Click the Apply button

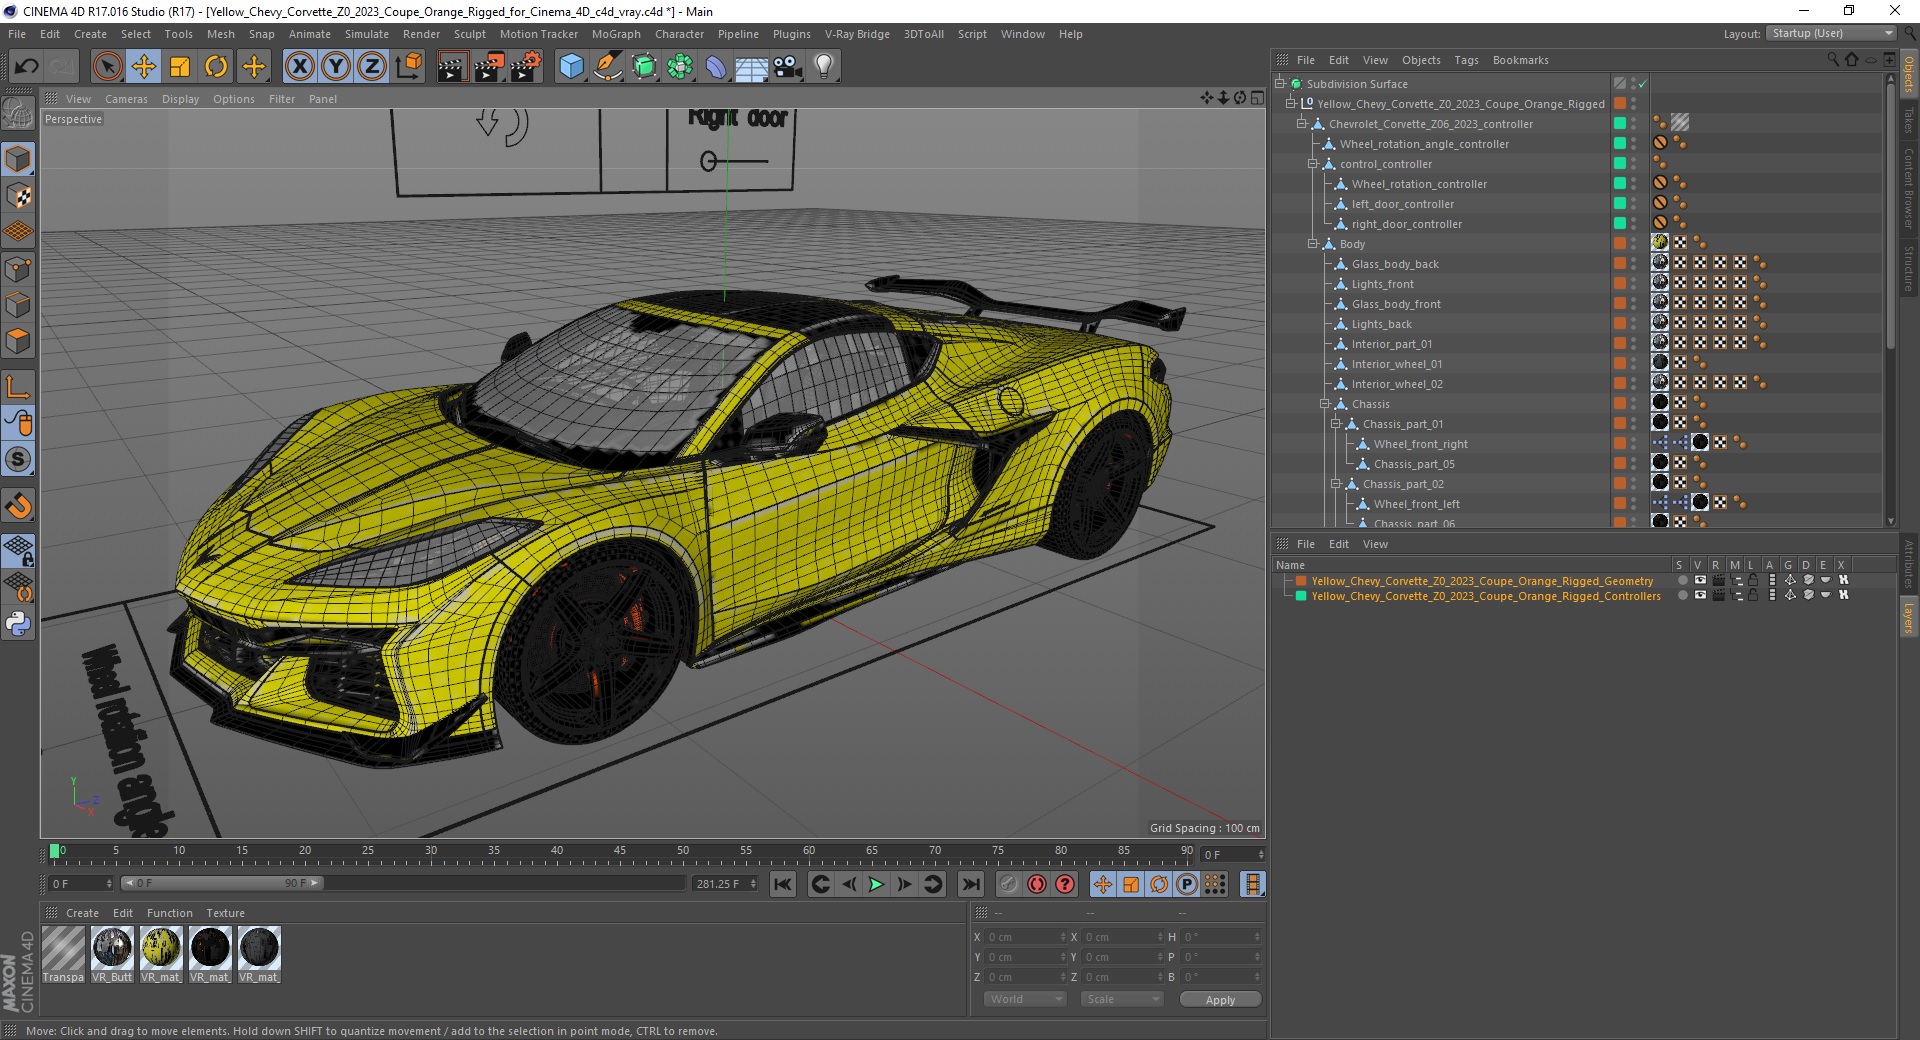[x=1220, y=999]
